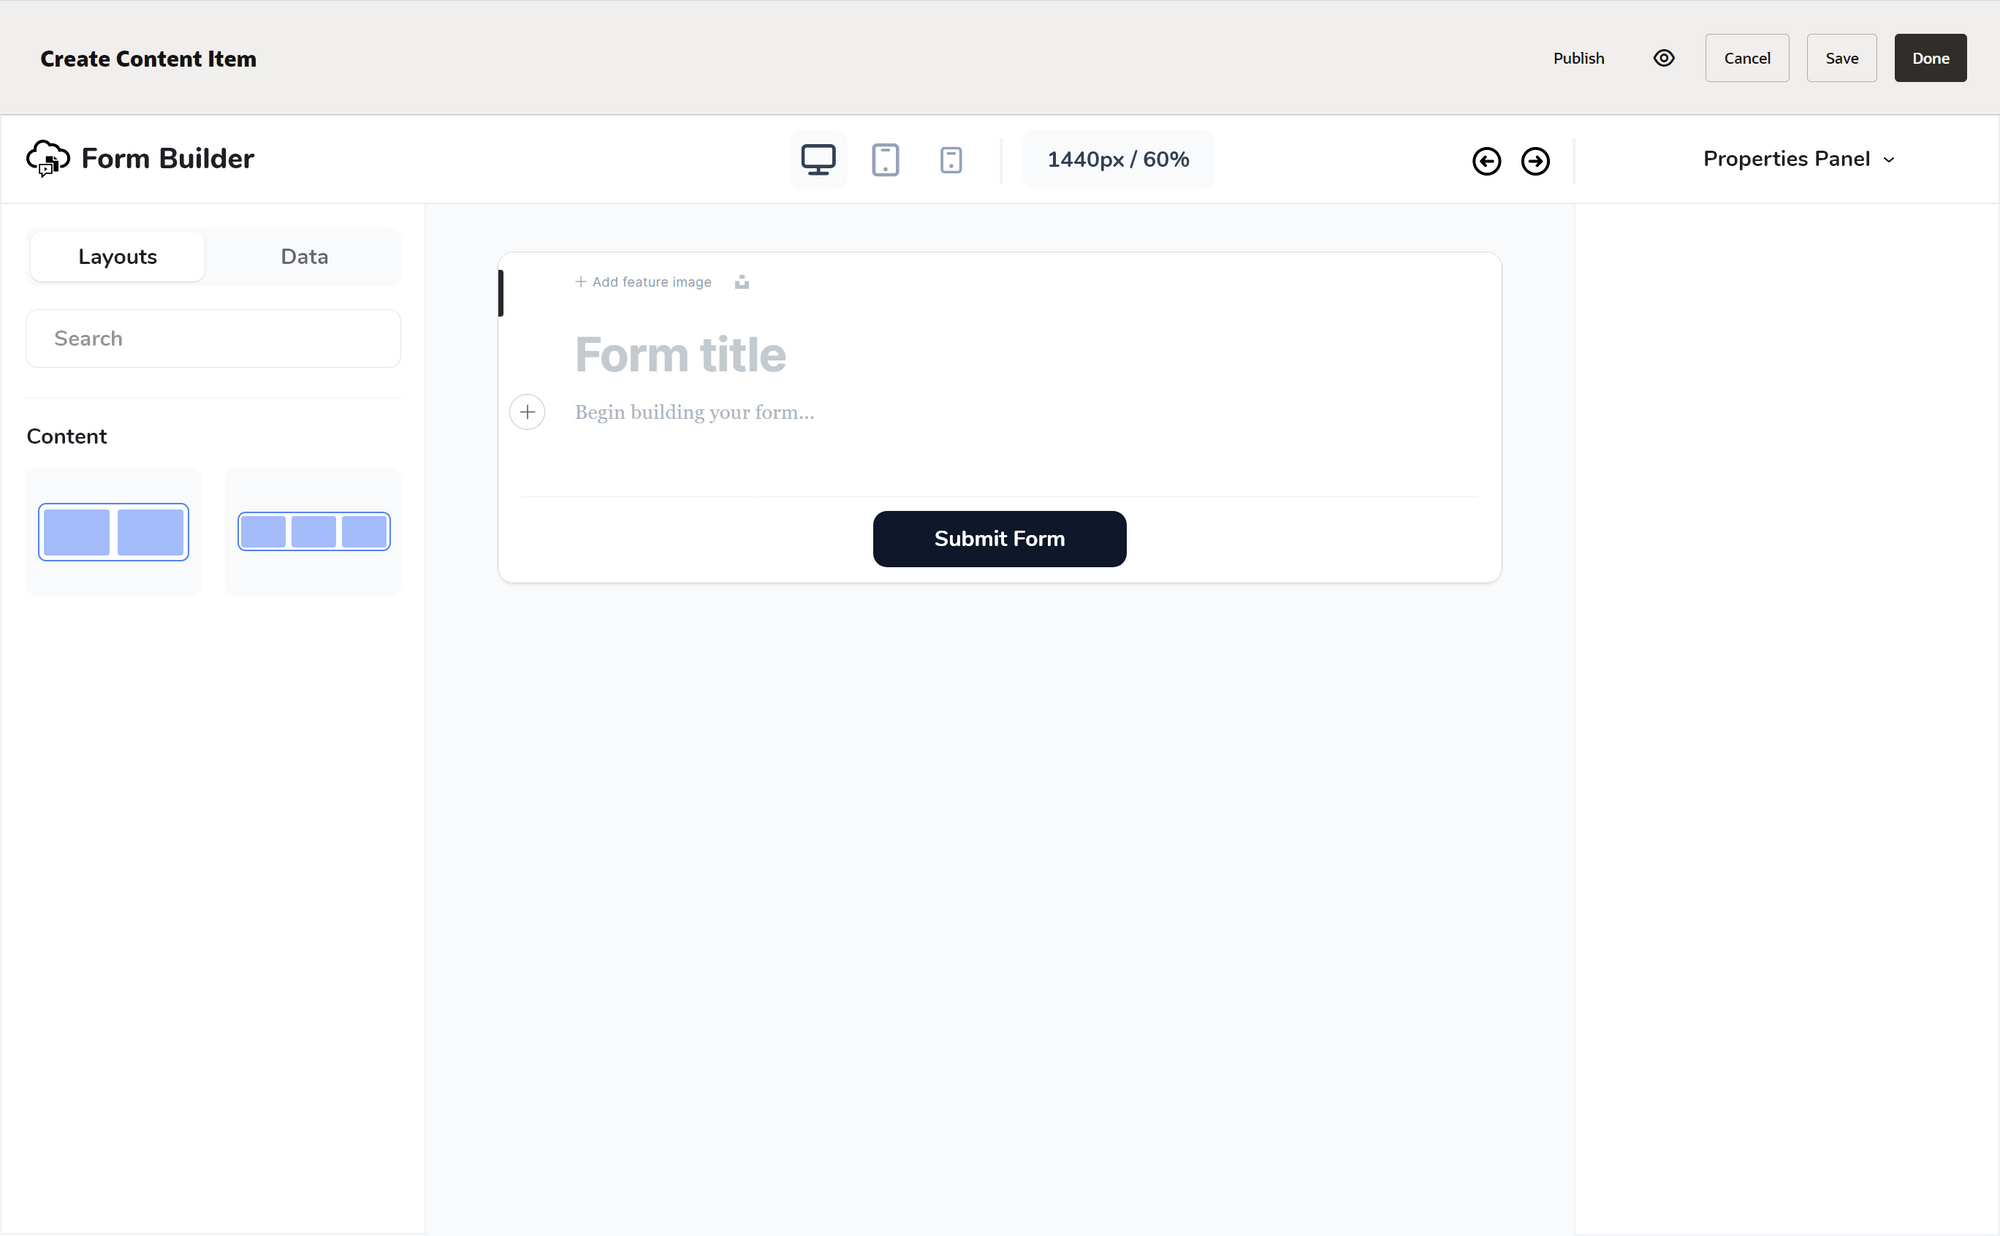Switch to the Data tab
The width and height of the screenshot is (2000, 1236).
coord(304,257)
